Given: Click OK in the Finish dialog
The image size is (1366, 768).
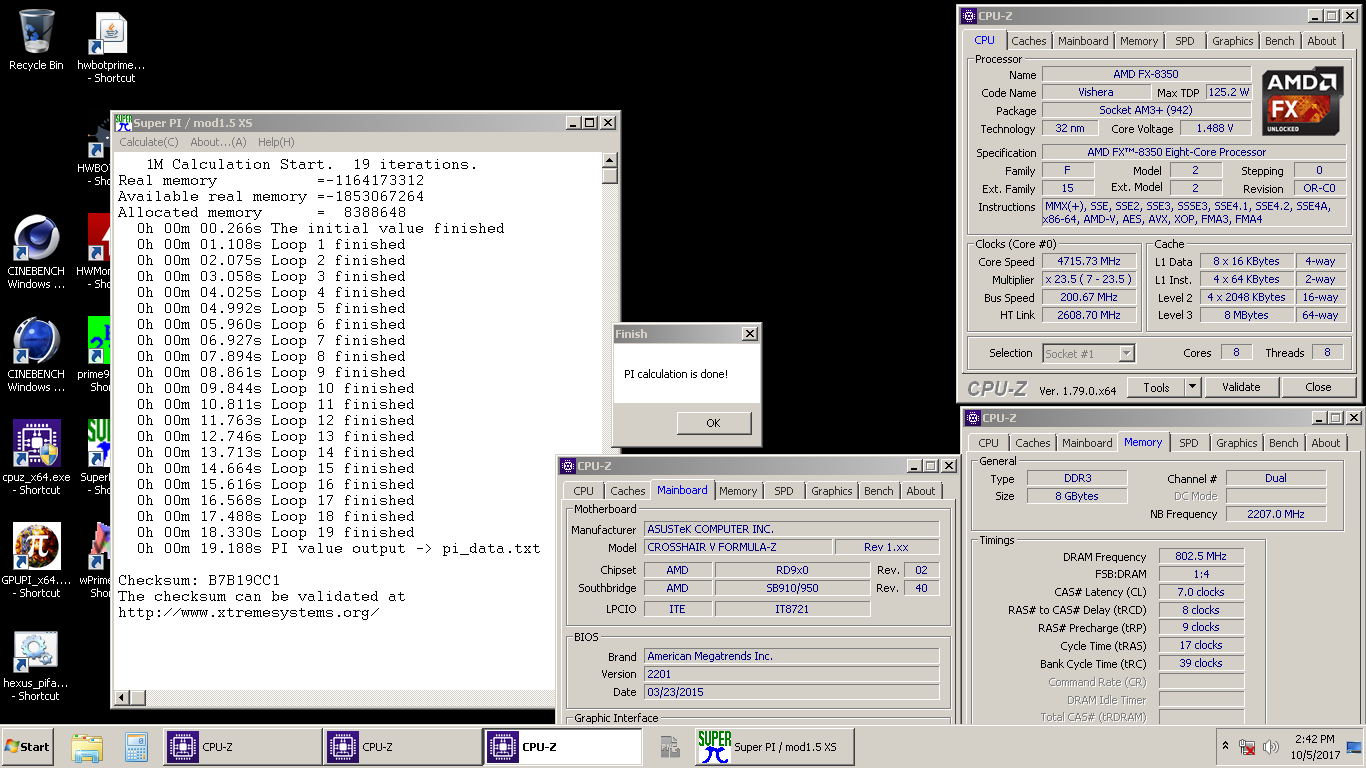Looking at the screenshot, I should click(713, 423).
